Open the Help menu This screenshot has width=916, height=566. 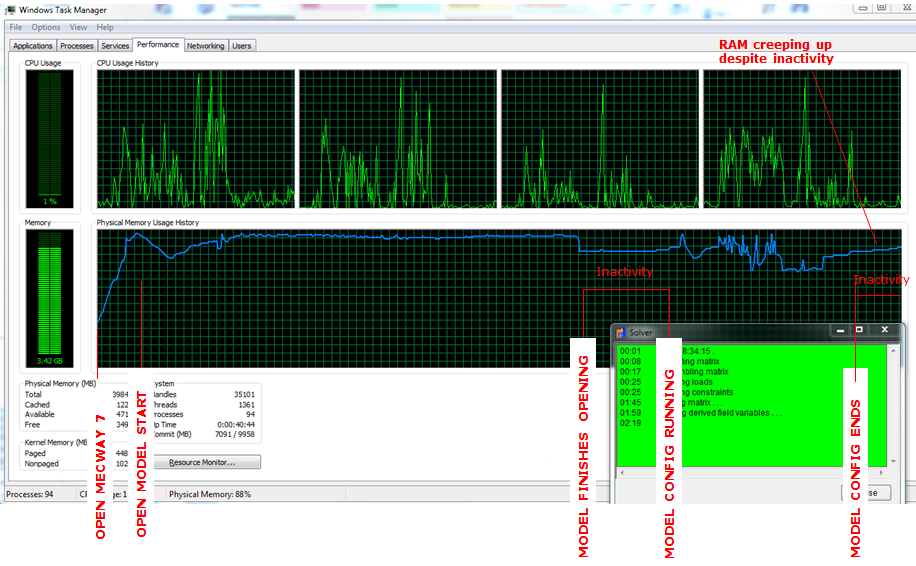(x=105, y=27)
